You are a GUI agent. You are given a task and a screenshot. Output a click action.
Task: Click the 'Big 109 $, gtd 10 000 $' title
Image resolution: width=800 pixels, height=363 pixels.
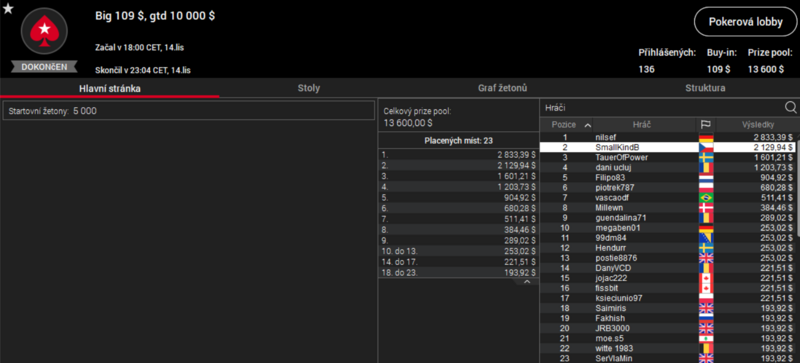pos(155,16)
